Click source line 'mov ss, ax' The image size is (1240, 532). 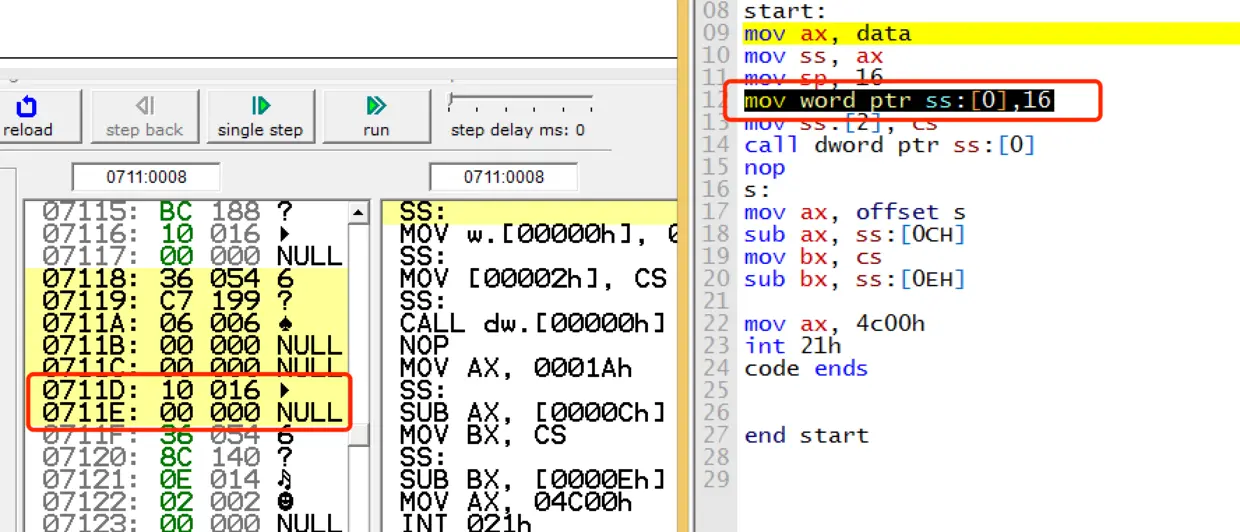[x=814, y=56]
